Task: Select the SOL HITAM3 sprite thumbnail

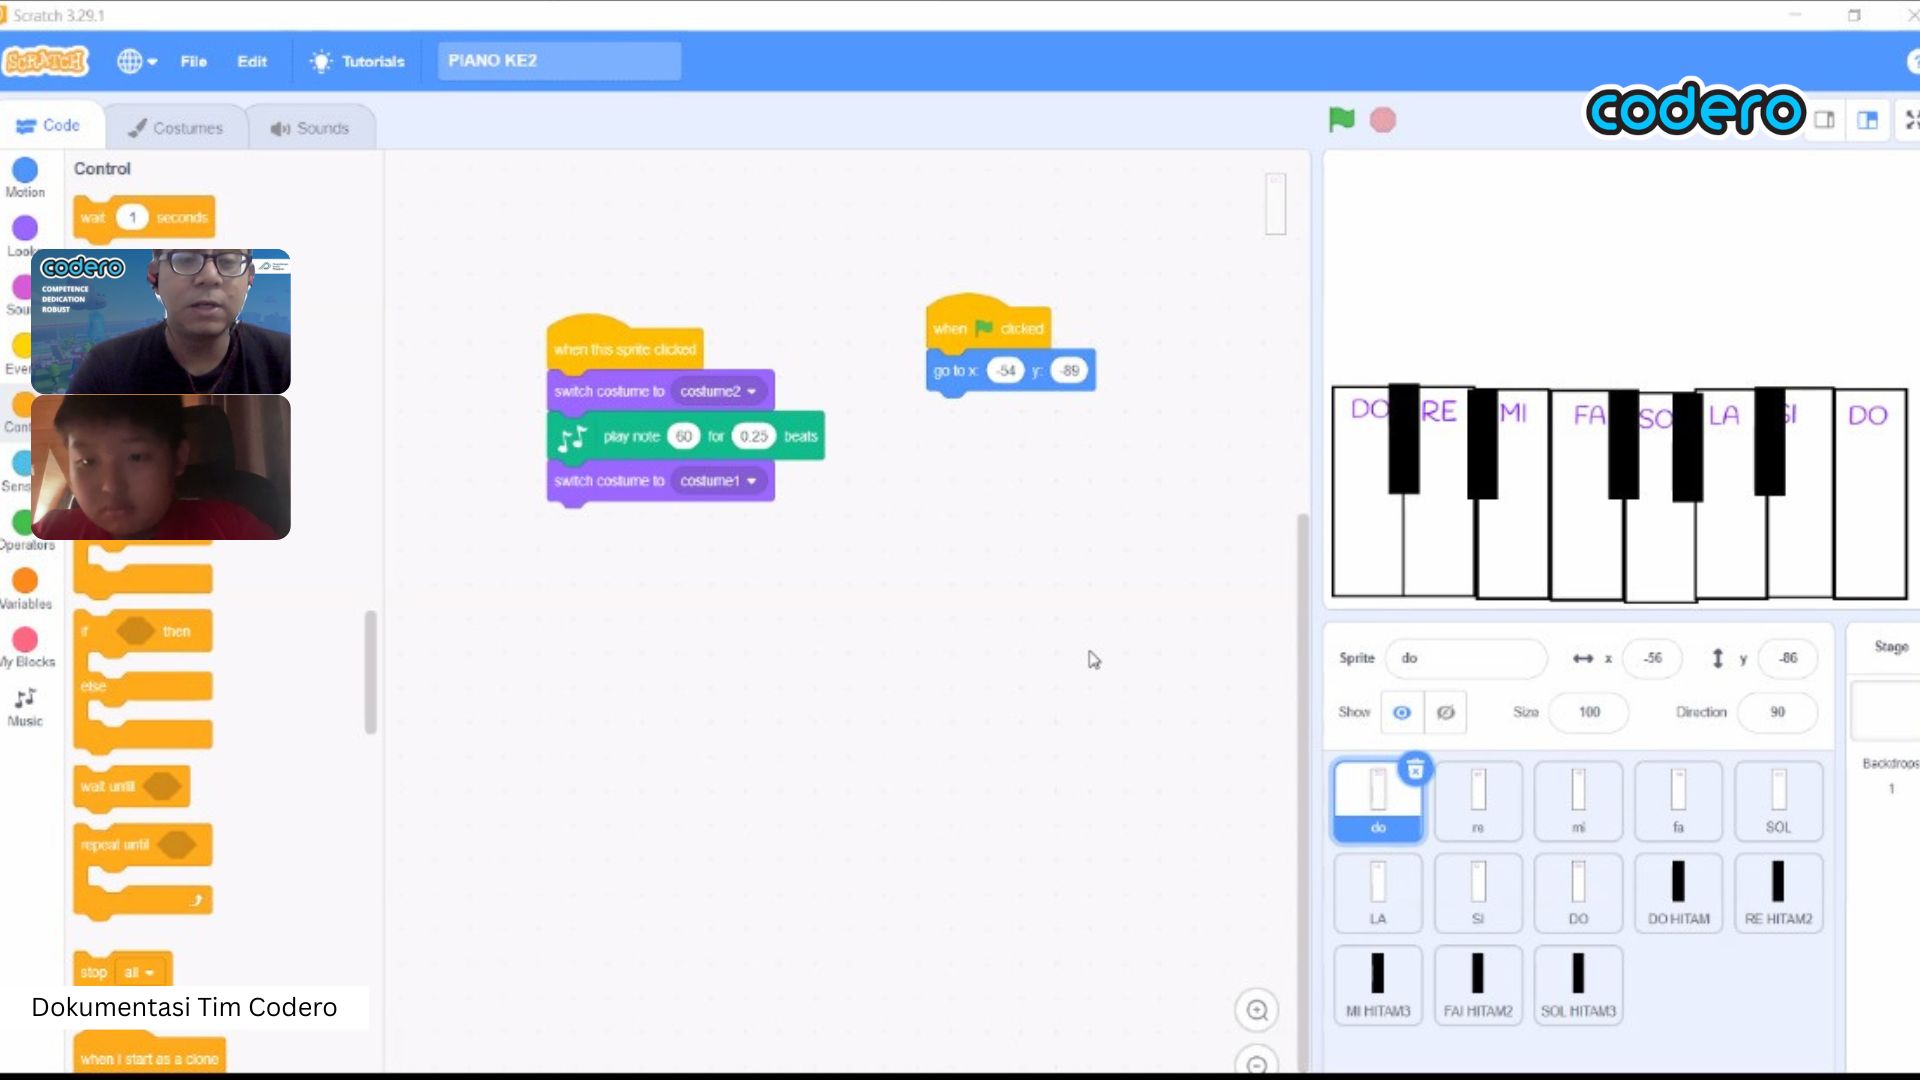Action: [x=1578, y=985]
